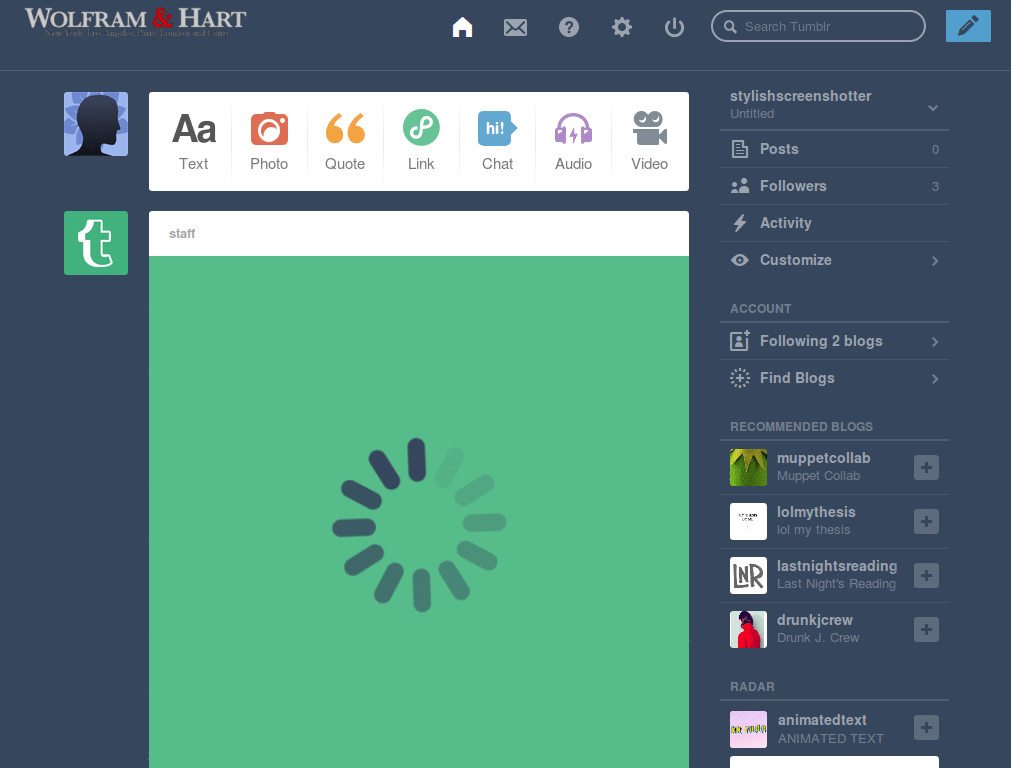The image size is (1024, 768).
Task: Click the Log out power icon
Action: click(x=674, y=27)
